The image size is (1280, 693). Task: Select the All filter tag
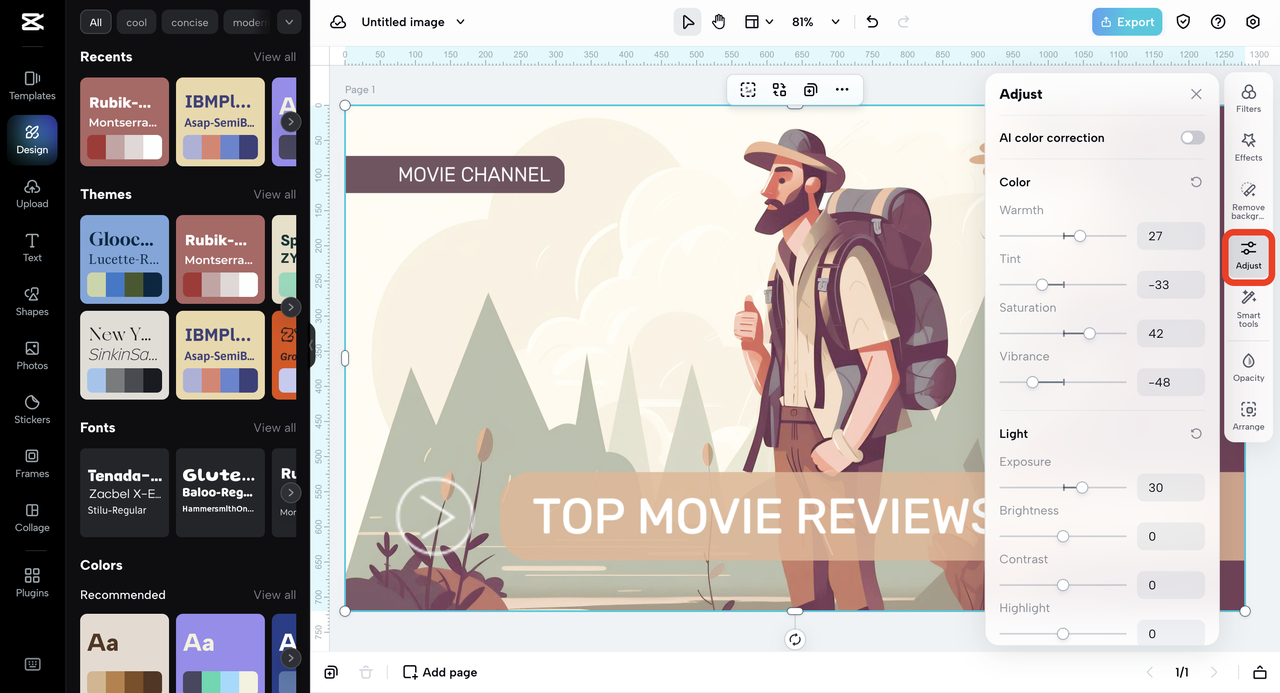point(95,22)
